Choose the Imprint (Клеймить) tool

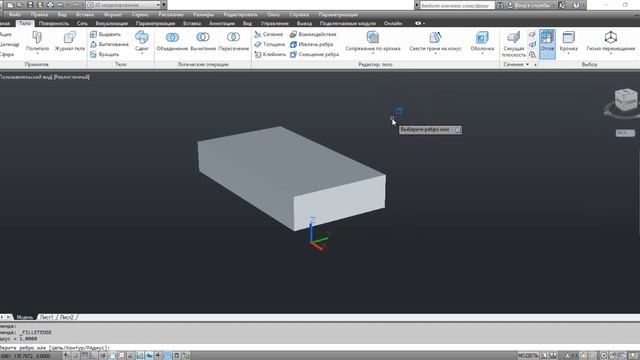pyautogui.click(x=270, y=54)
